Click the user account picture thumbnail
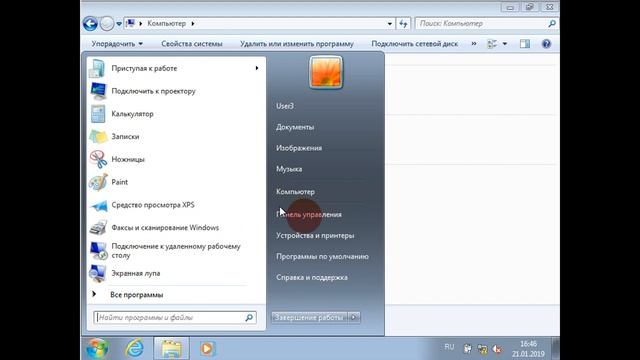The width and height of the screenshot is (640, 360). pyautogui.click(x=326, y=73)
